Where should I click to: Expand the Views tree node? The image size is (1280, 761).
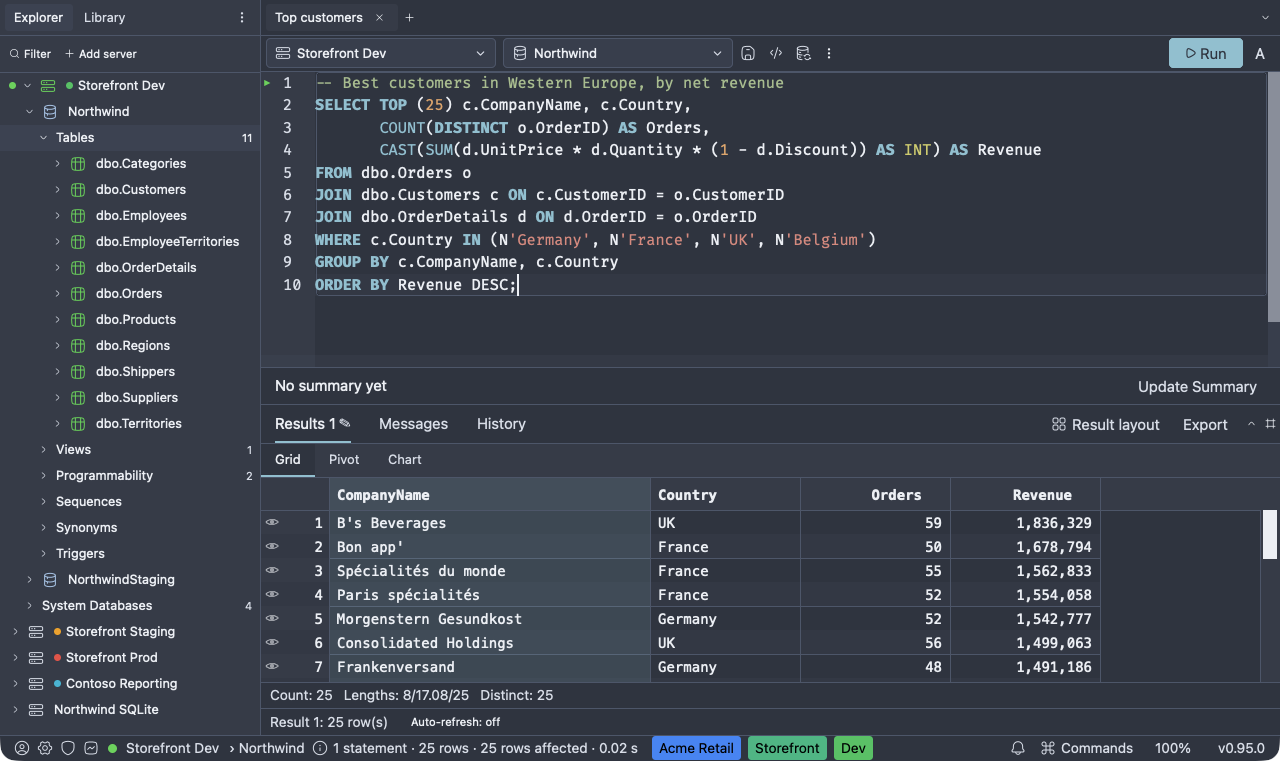pyautogui.click(x=44, y=450)
